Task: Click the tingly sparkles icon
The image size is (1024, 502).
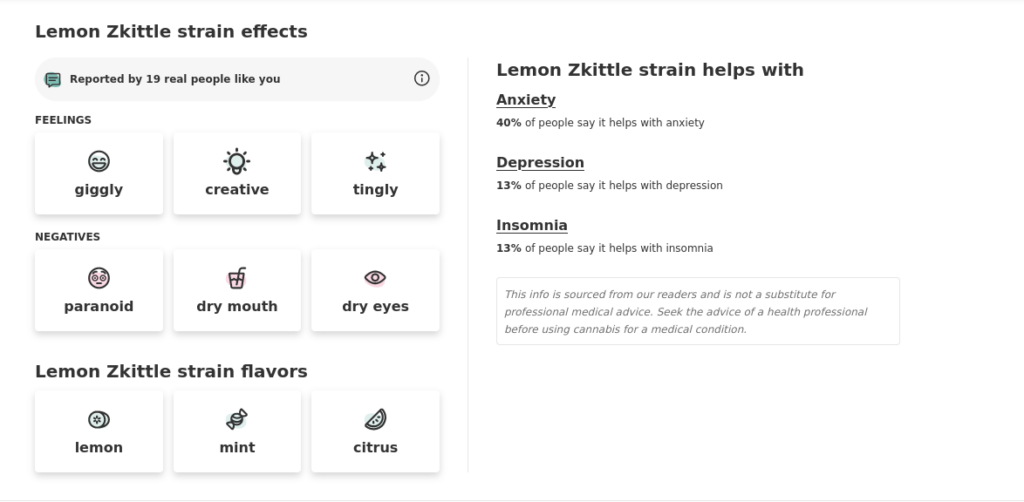Action: click(376, 161)
